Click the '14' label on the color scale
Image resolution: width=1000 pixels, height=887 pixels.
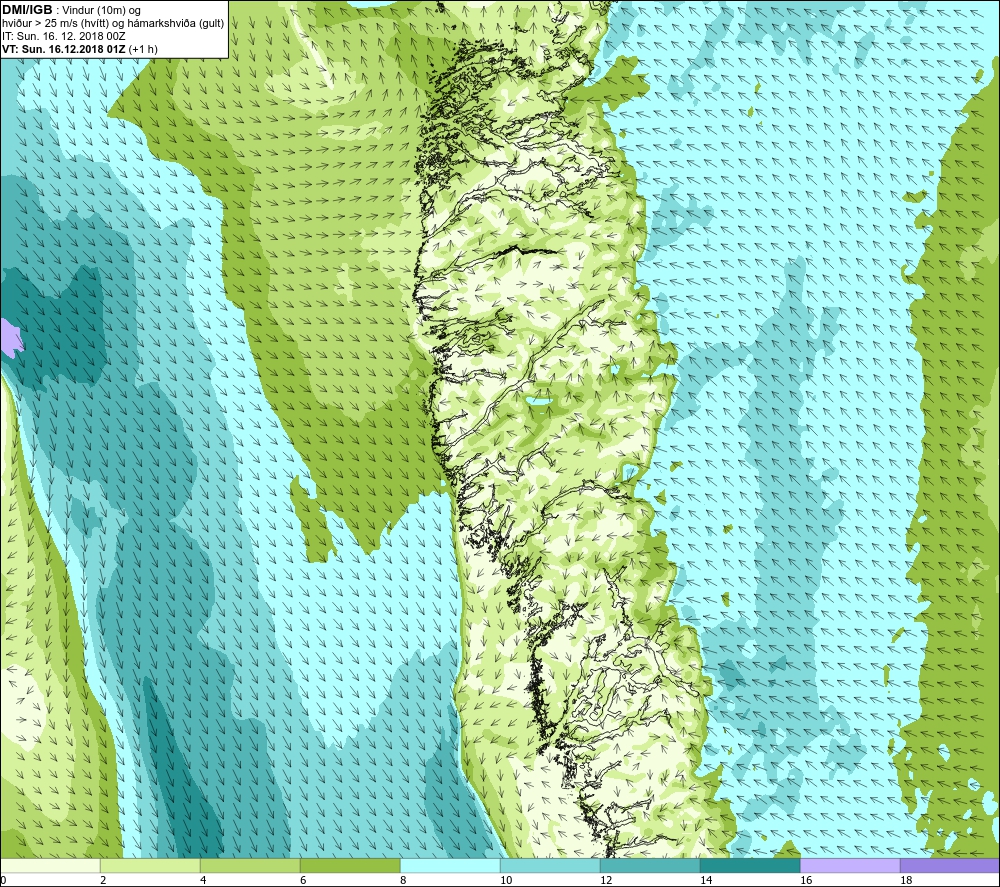click(706, 880)
